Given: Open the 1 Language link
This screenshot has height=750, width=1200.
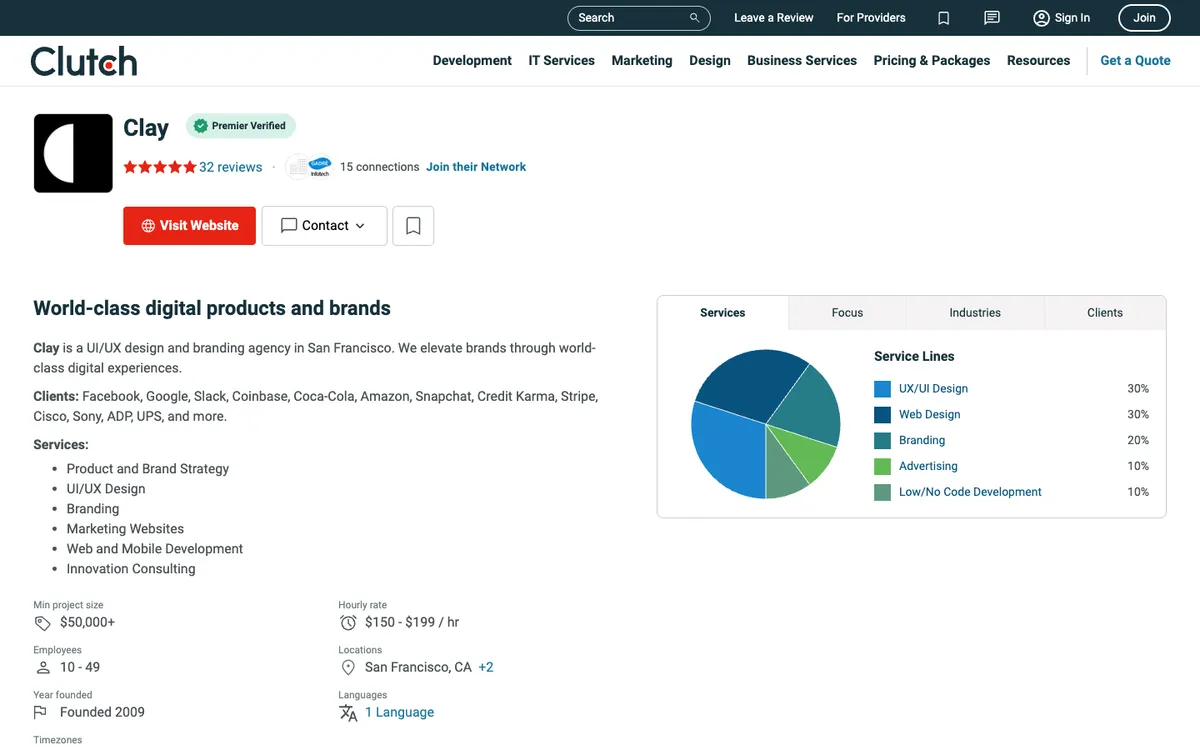Looking at the screenshot, I should 399,713.
